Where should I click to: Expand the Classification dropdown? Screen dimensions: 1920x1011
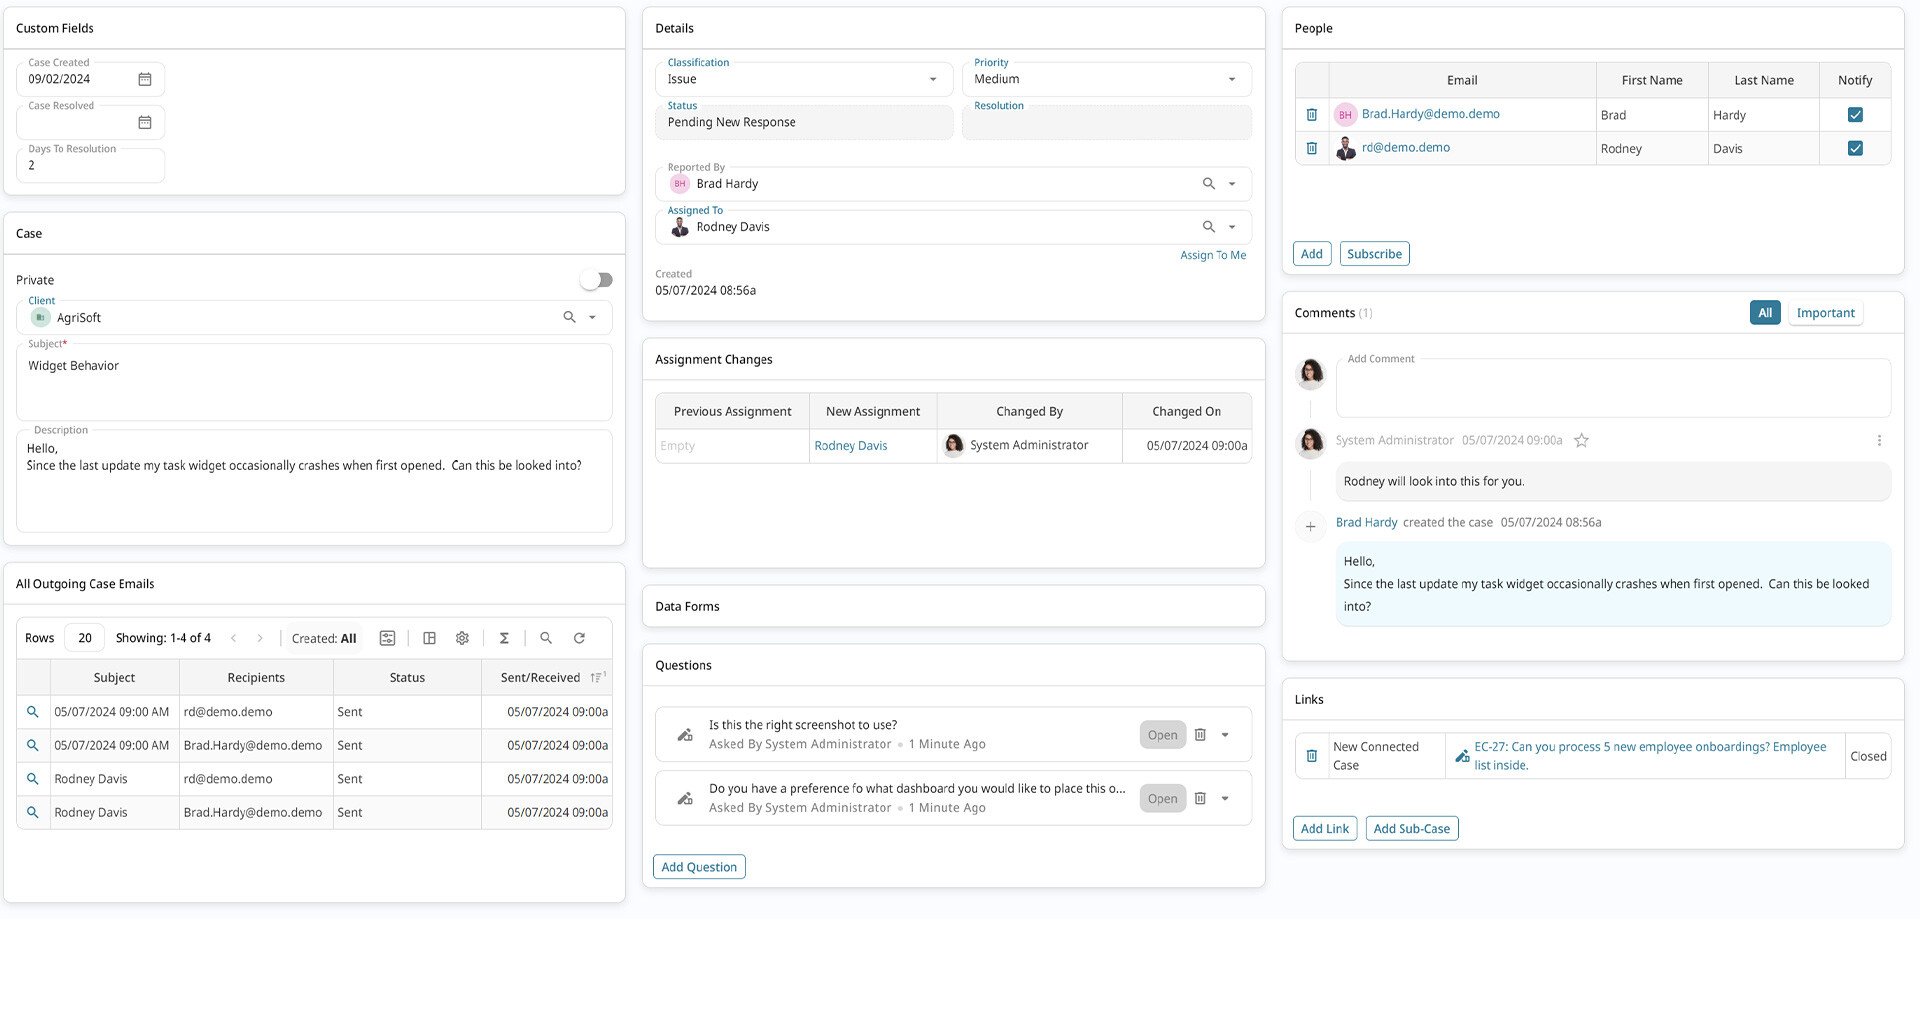pyautogui.click(x=933, y=79)
